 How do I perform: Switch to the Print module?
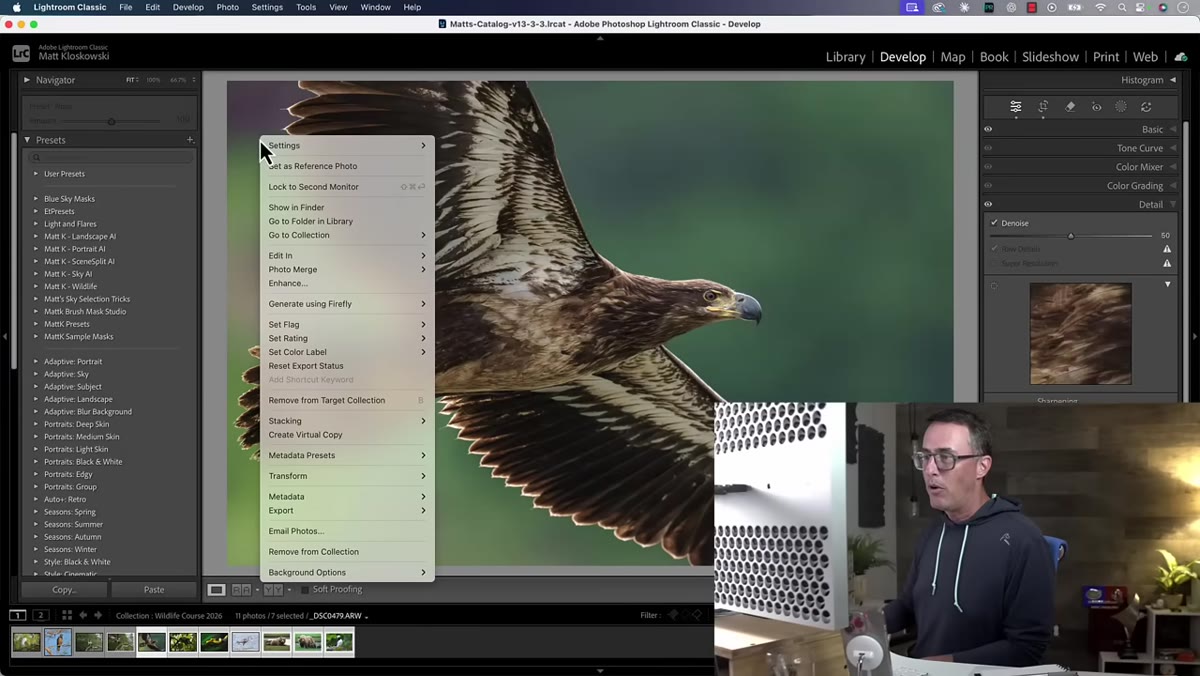pos(1106,57)
